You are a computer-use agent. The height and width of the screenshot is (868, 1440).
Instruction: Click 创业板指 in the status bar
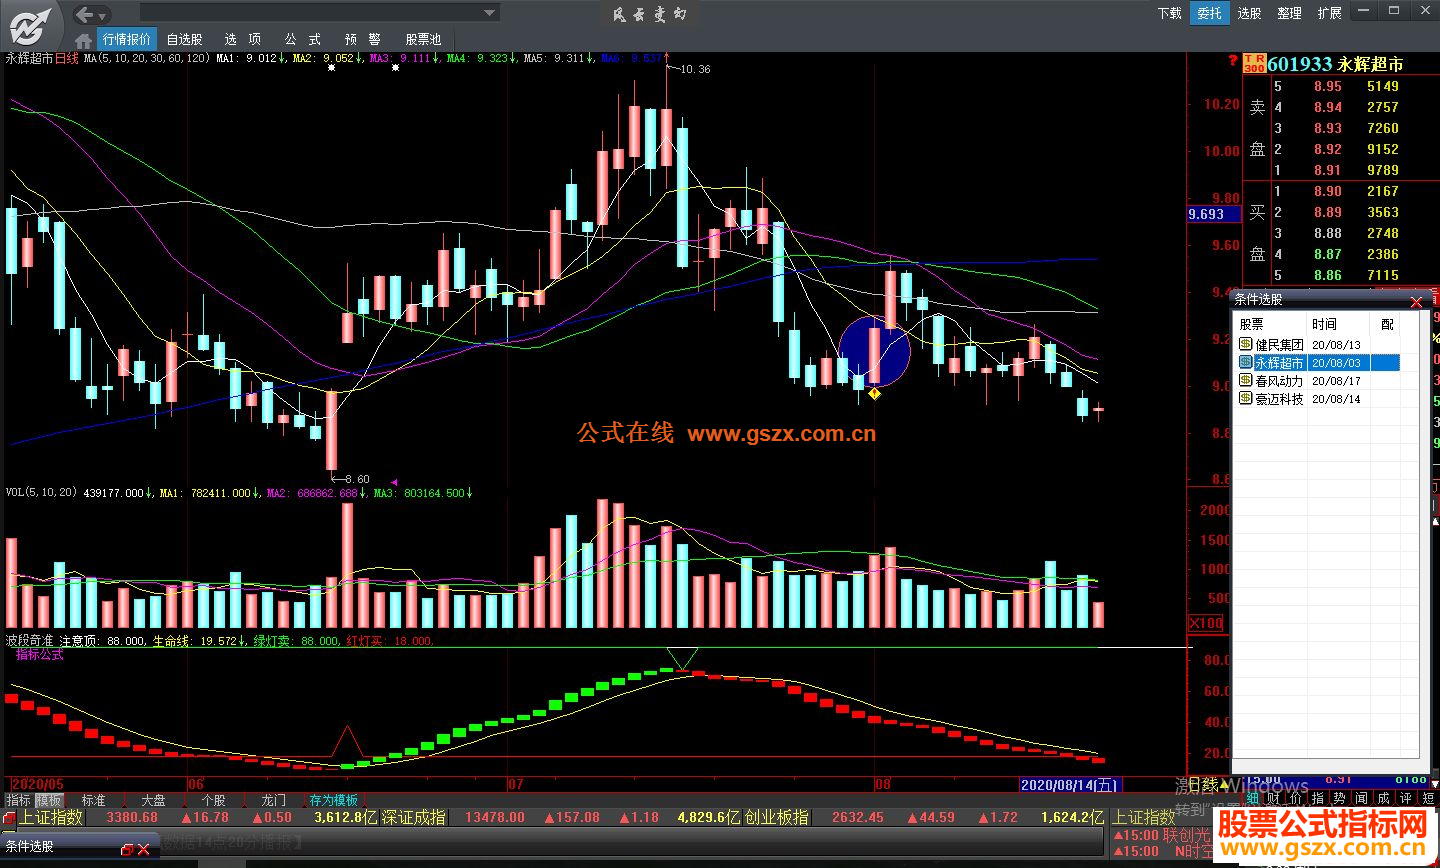point(776,818)
